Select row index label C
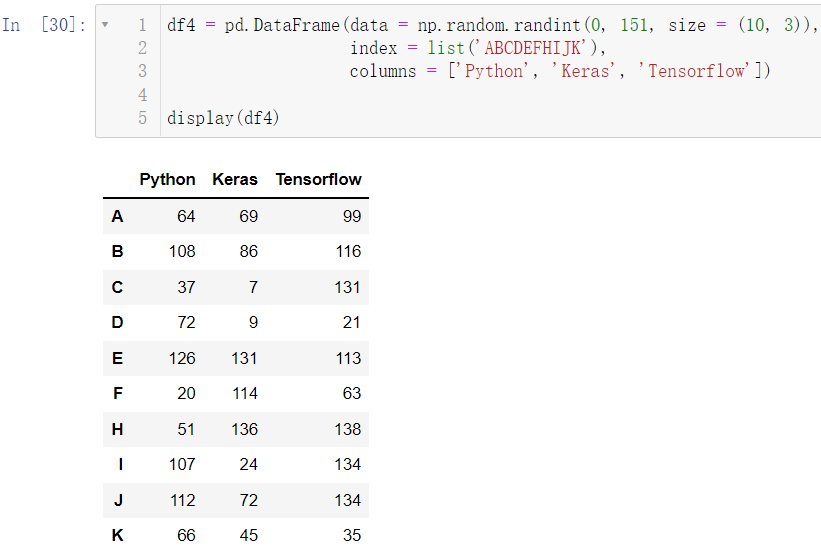Viewport: 821px width, 551px height. click(x=117, y=287)
